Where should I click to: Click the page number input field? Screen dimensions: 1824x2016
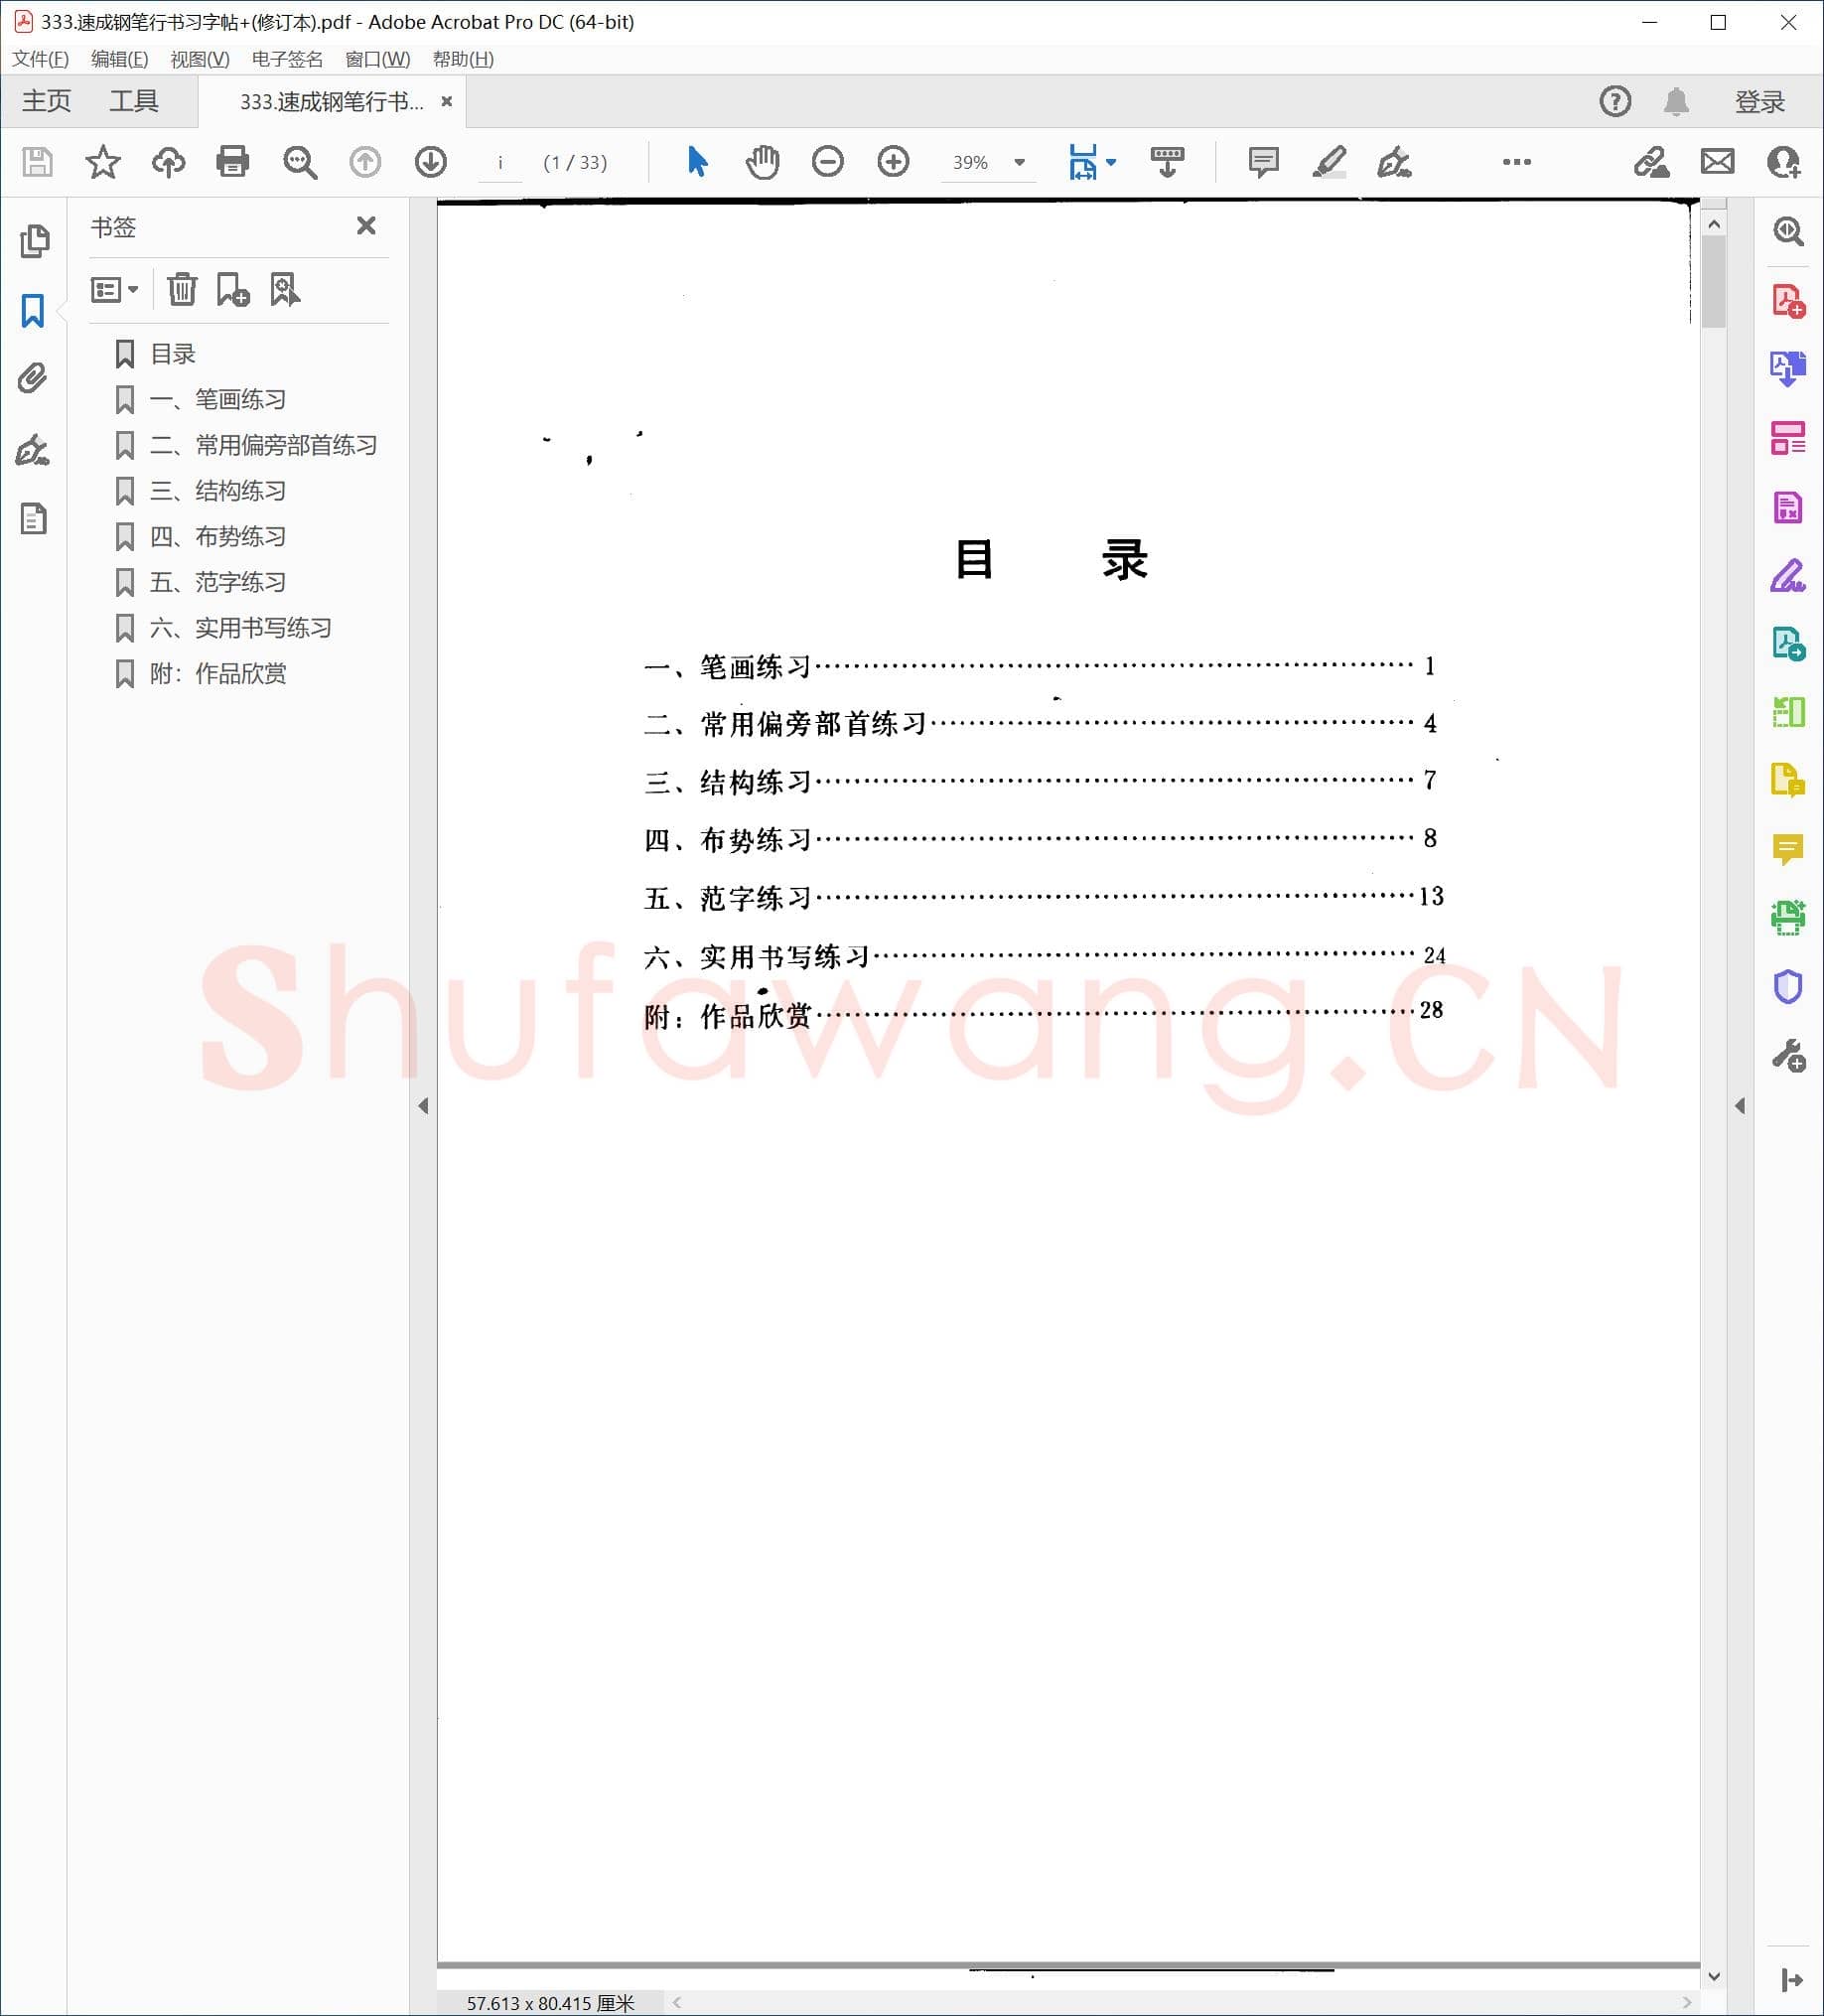coord(502,163)
